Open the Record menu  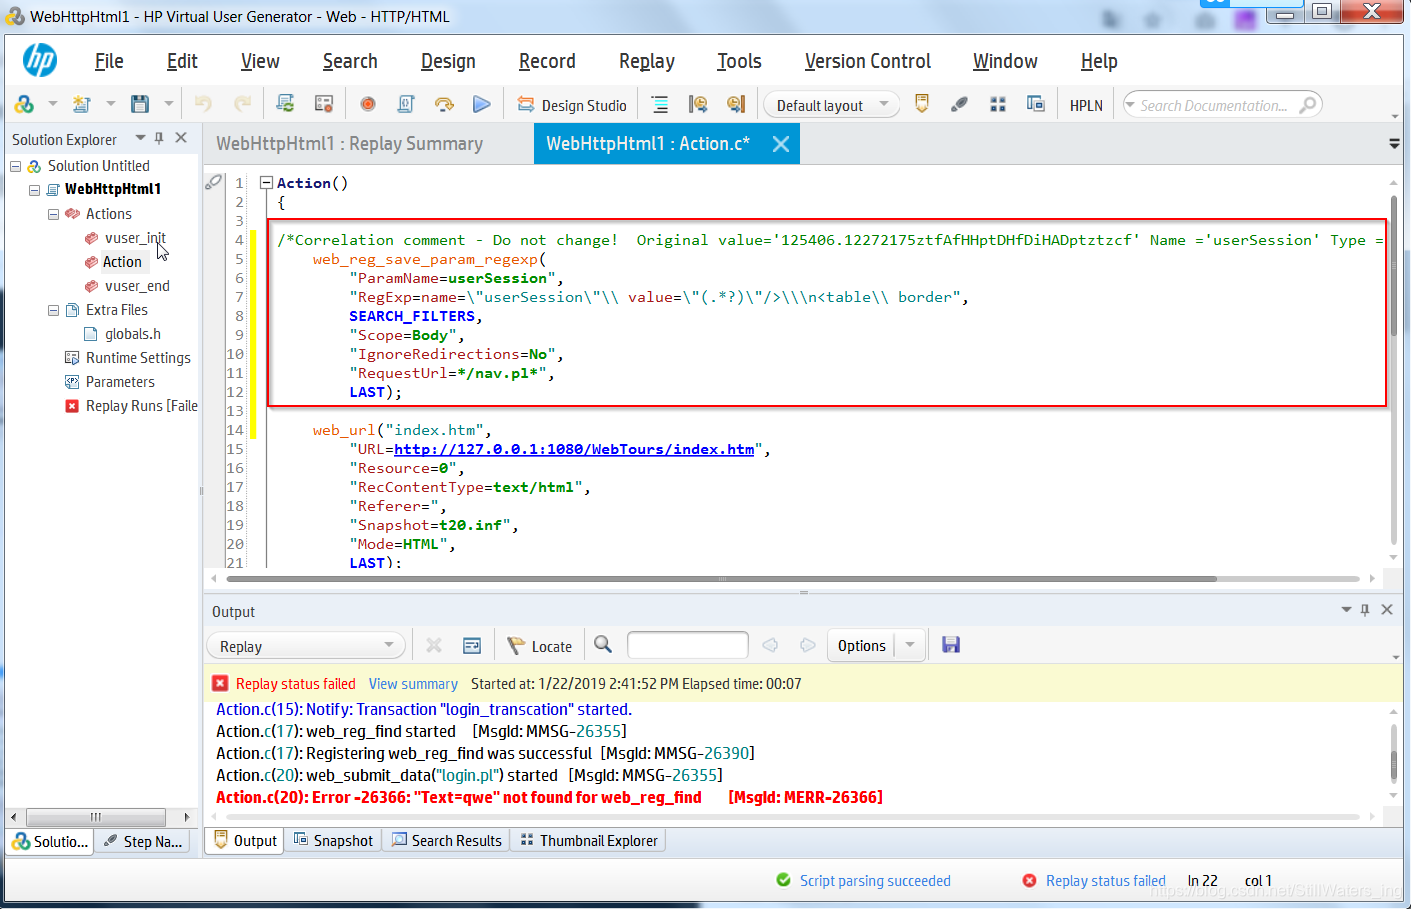coord(547,61)
